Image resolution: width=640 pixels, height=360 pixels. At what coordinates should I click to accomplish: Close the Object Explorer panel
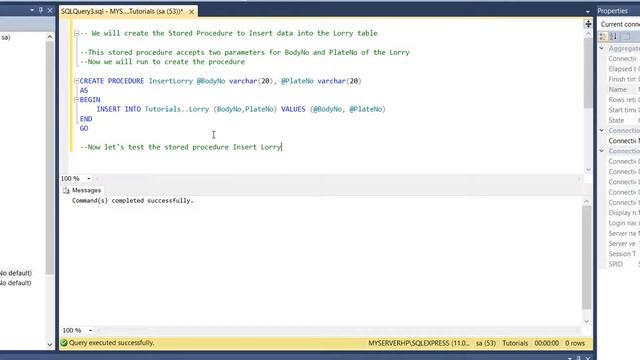pyautogui.click(x=50, y=10)
